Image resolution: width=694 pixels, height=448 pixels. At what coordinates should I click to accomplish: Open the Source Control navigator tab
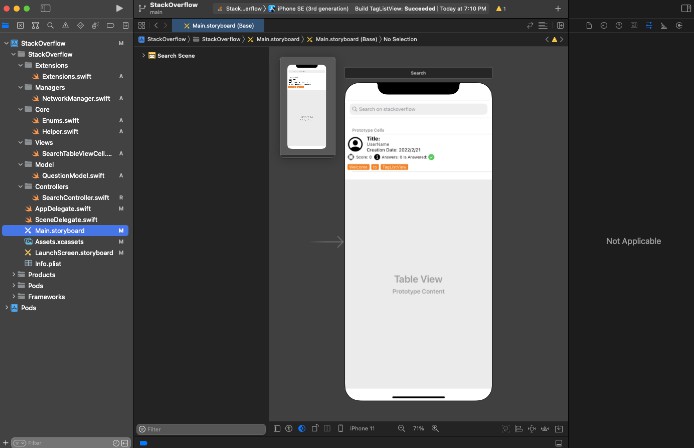pyautogui.click(x=18, y=25)
